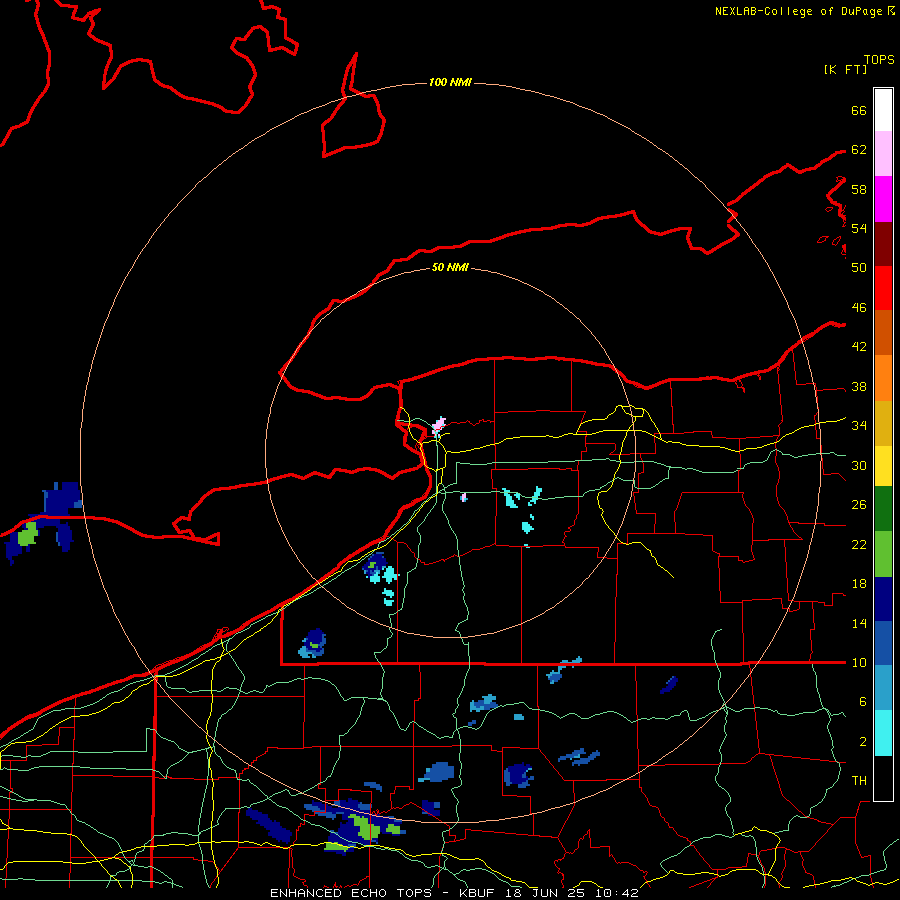Viewport: 900px width, 900px height.
Task: Click the dark green legend swatch
Action: [883, 509]
